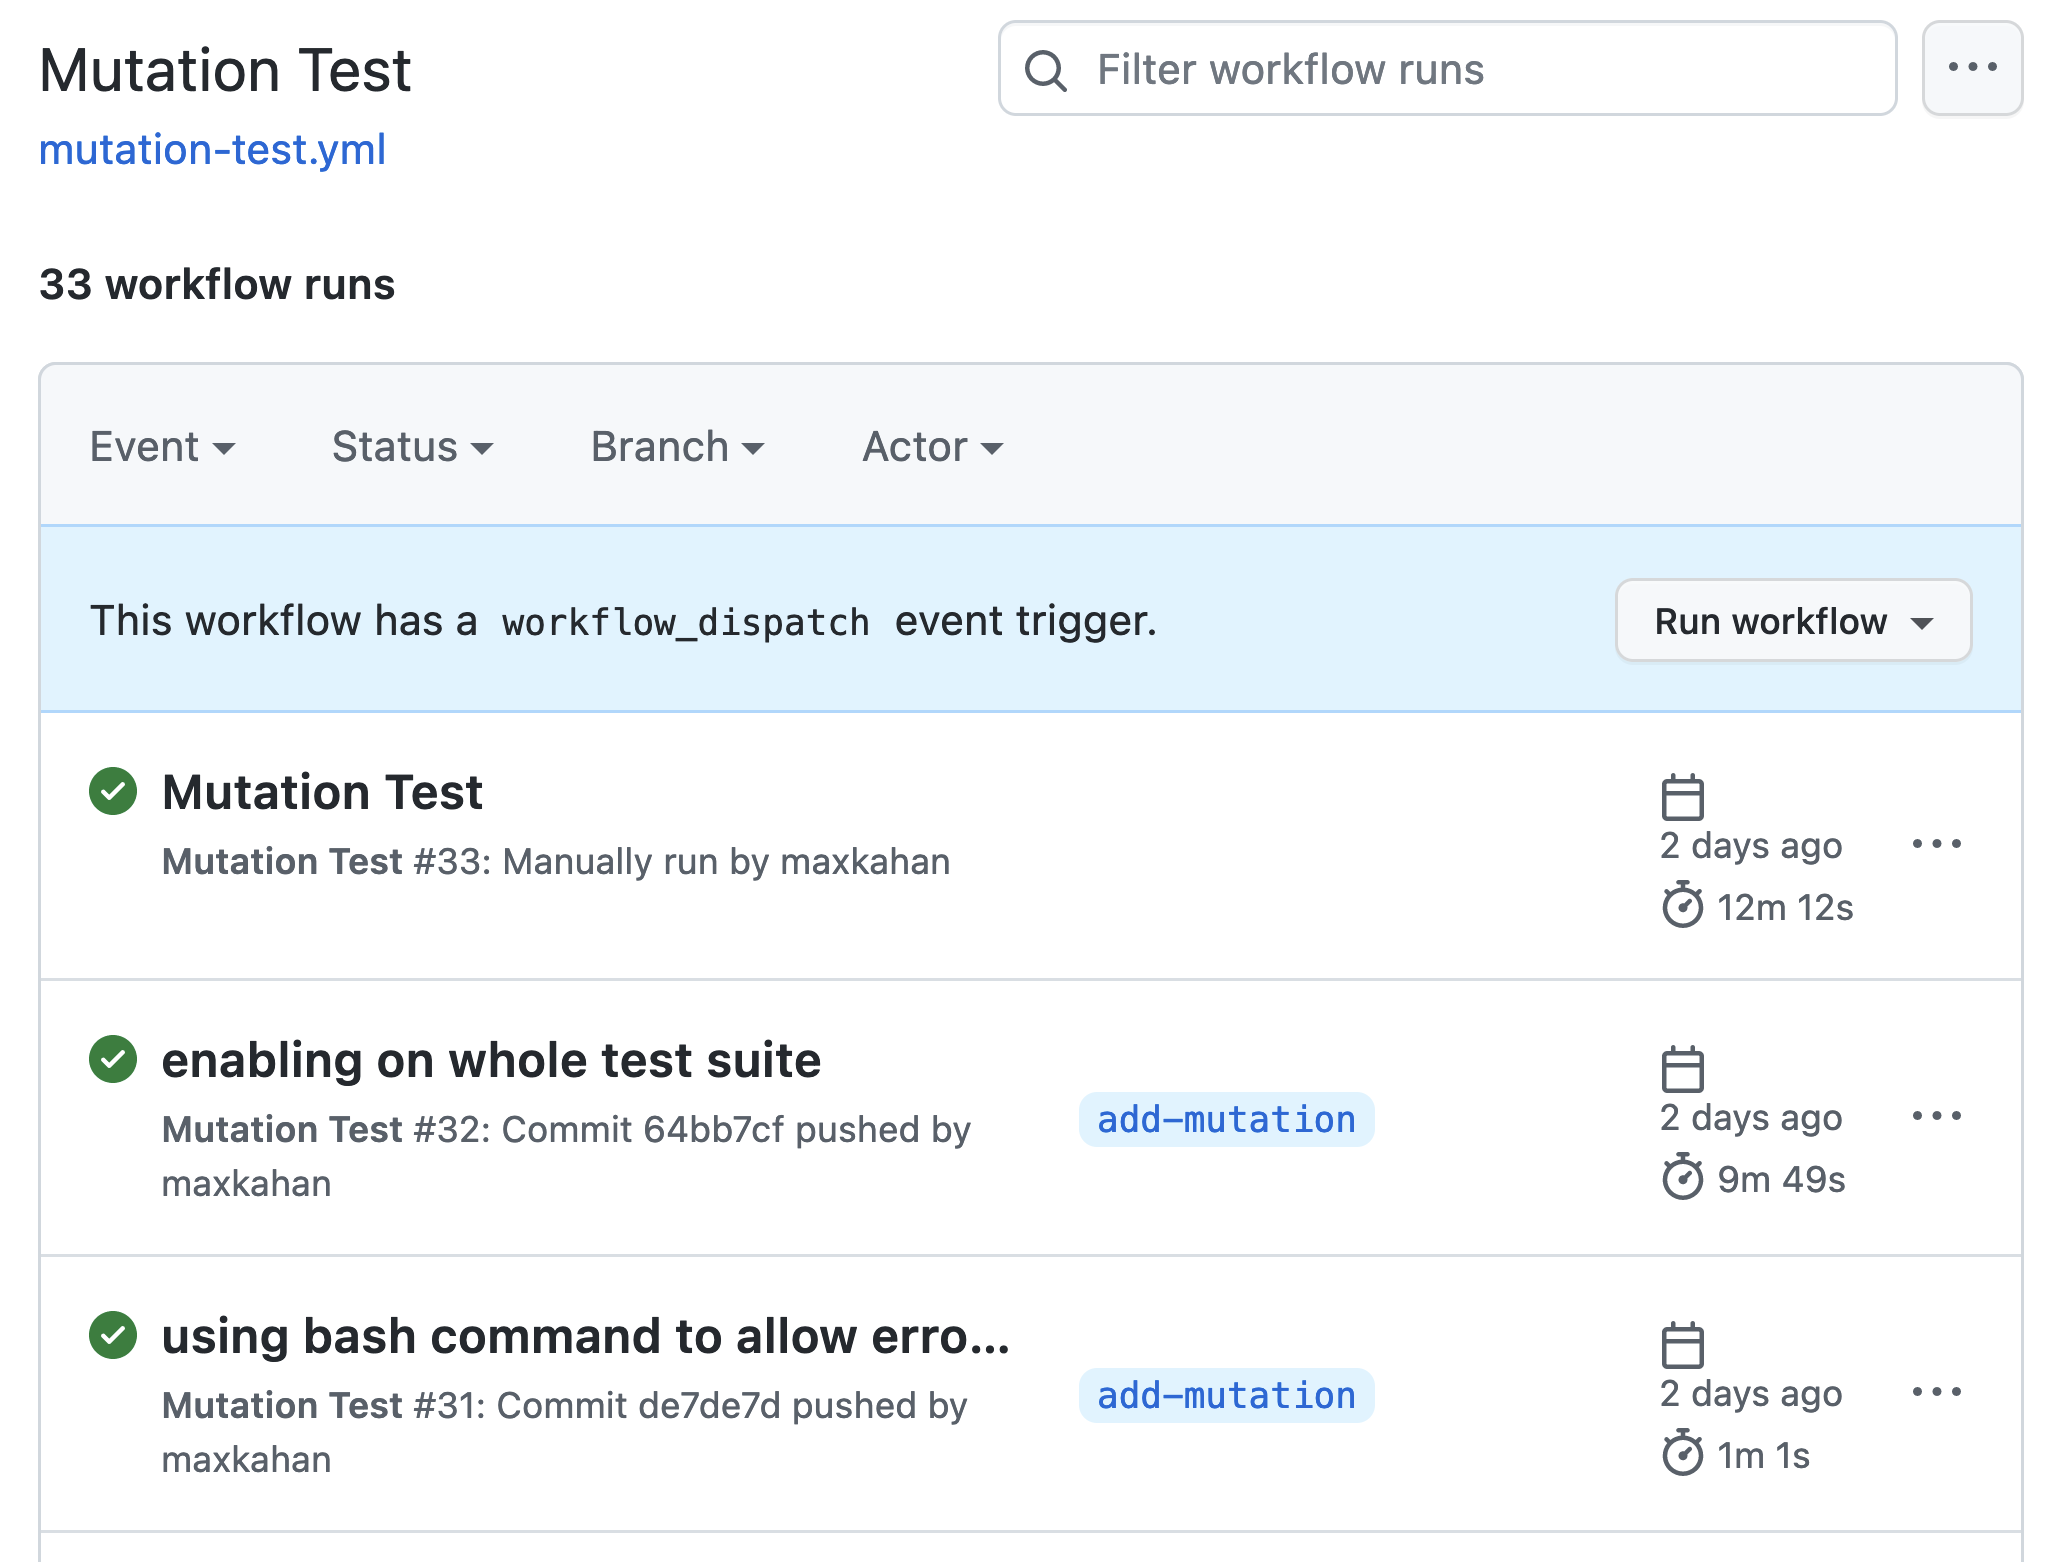Open more options for run #32

[1937, 1116]
